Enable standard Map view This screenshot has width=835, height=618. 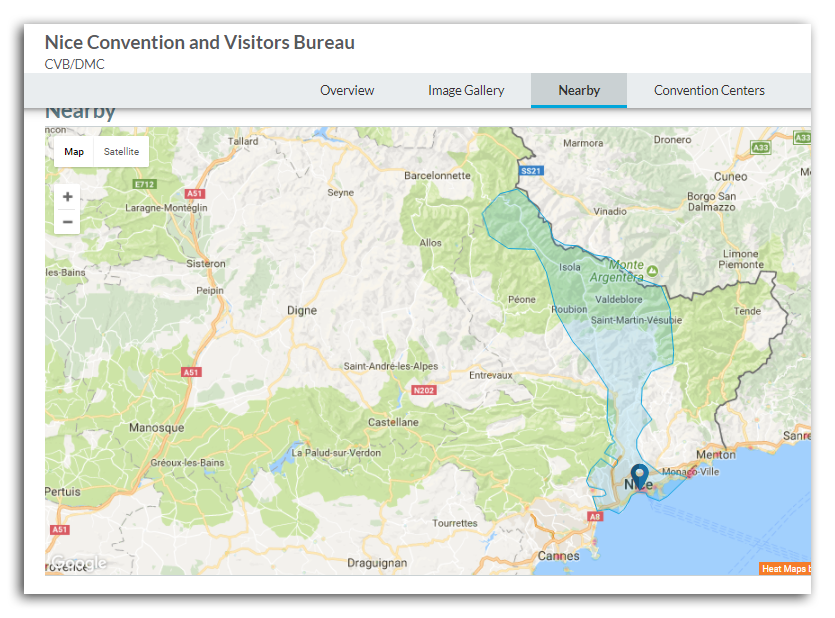(73, 151)
